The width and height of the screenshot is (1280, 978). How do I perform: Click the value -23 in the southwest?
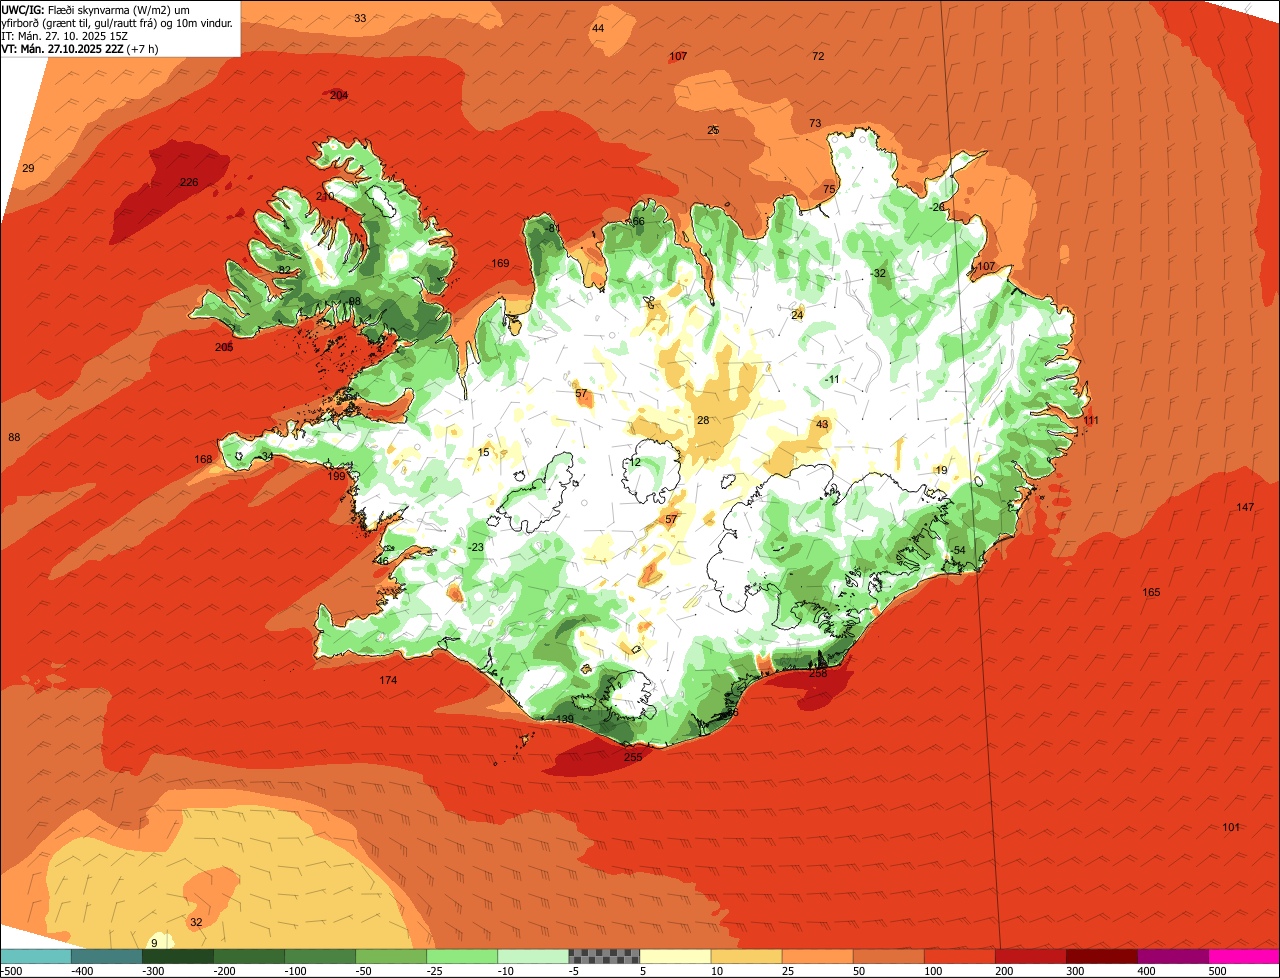(476, 547)
